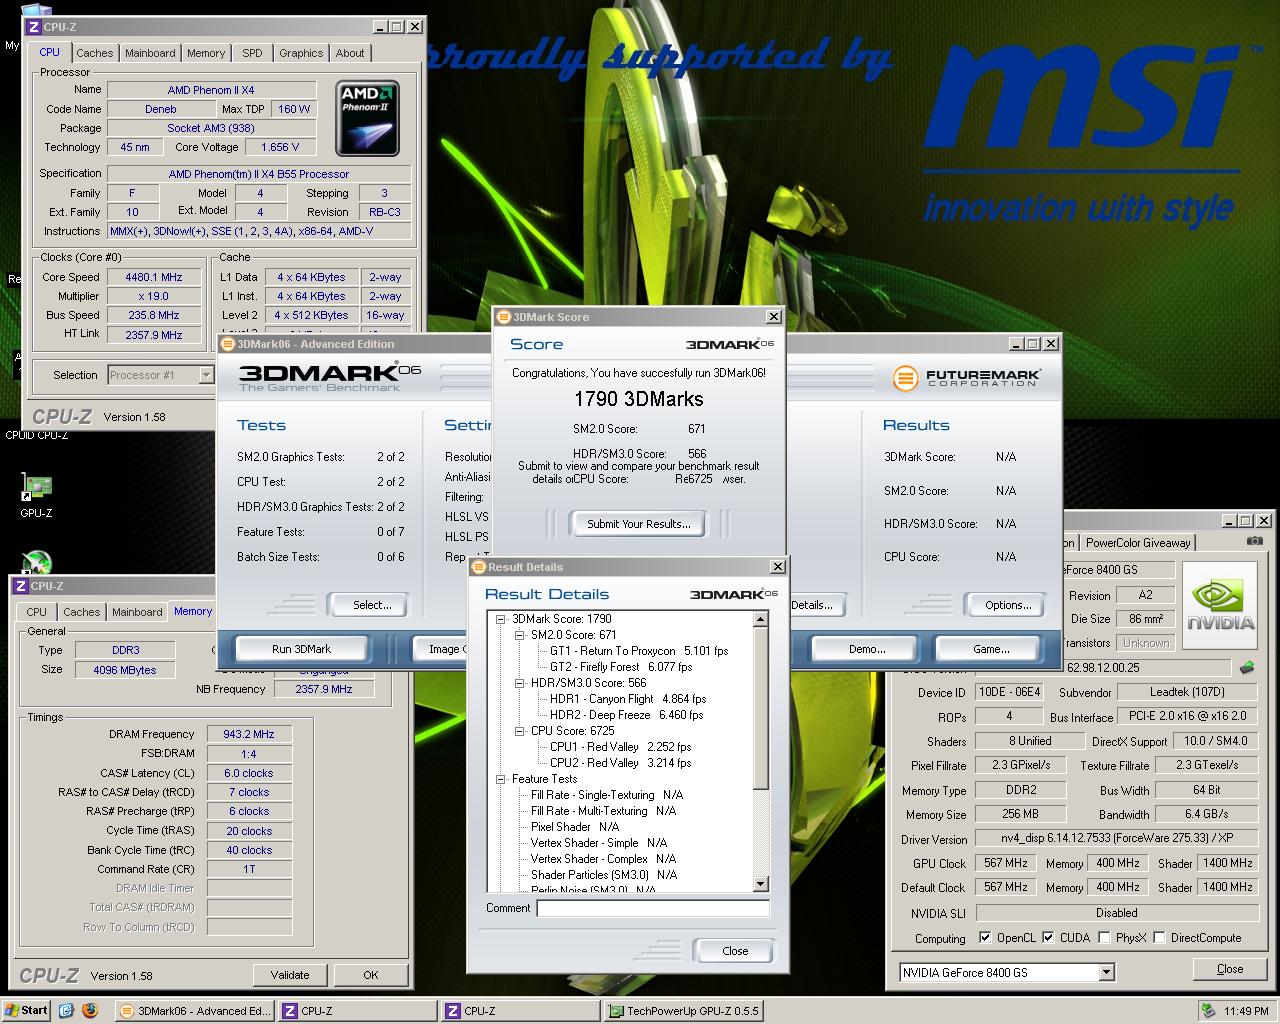Click Close button in Result Details

pyautogui.click(x=735, y=951)
